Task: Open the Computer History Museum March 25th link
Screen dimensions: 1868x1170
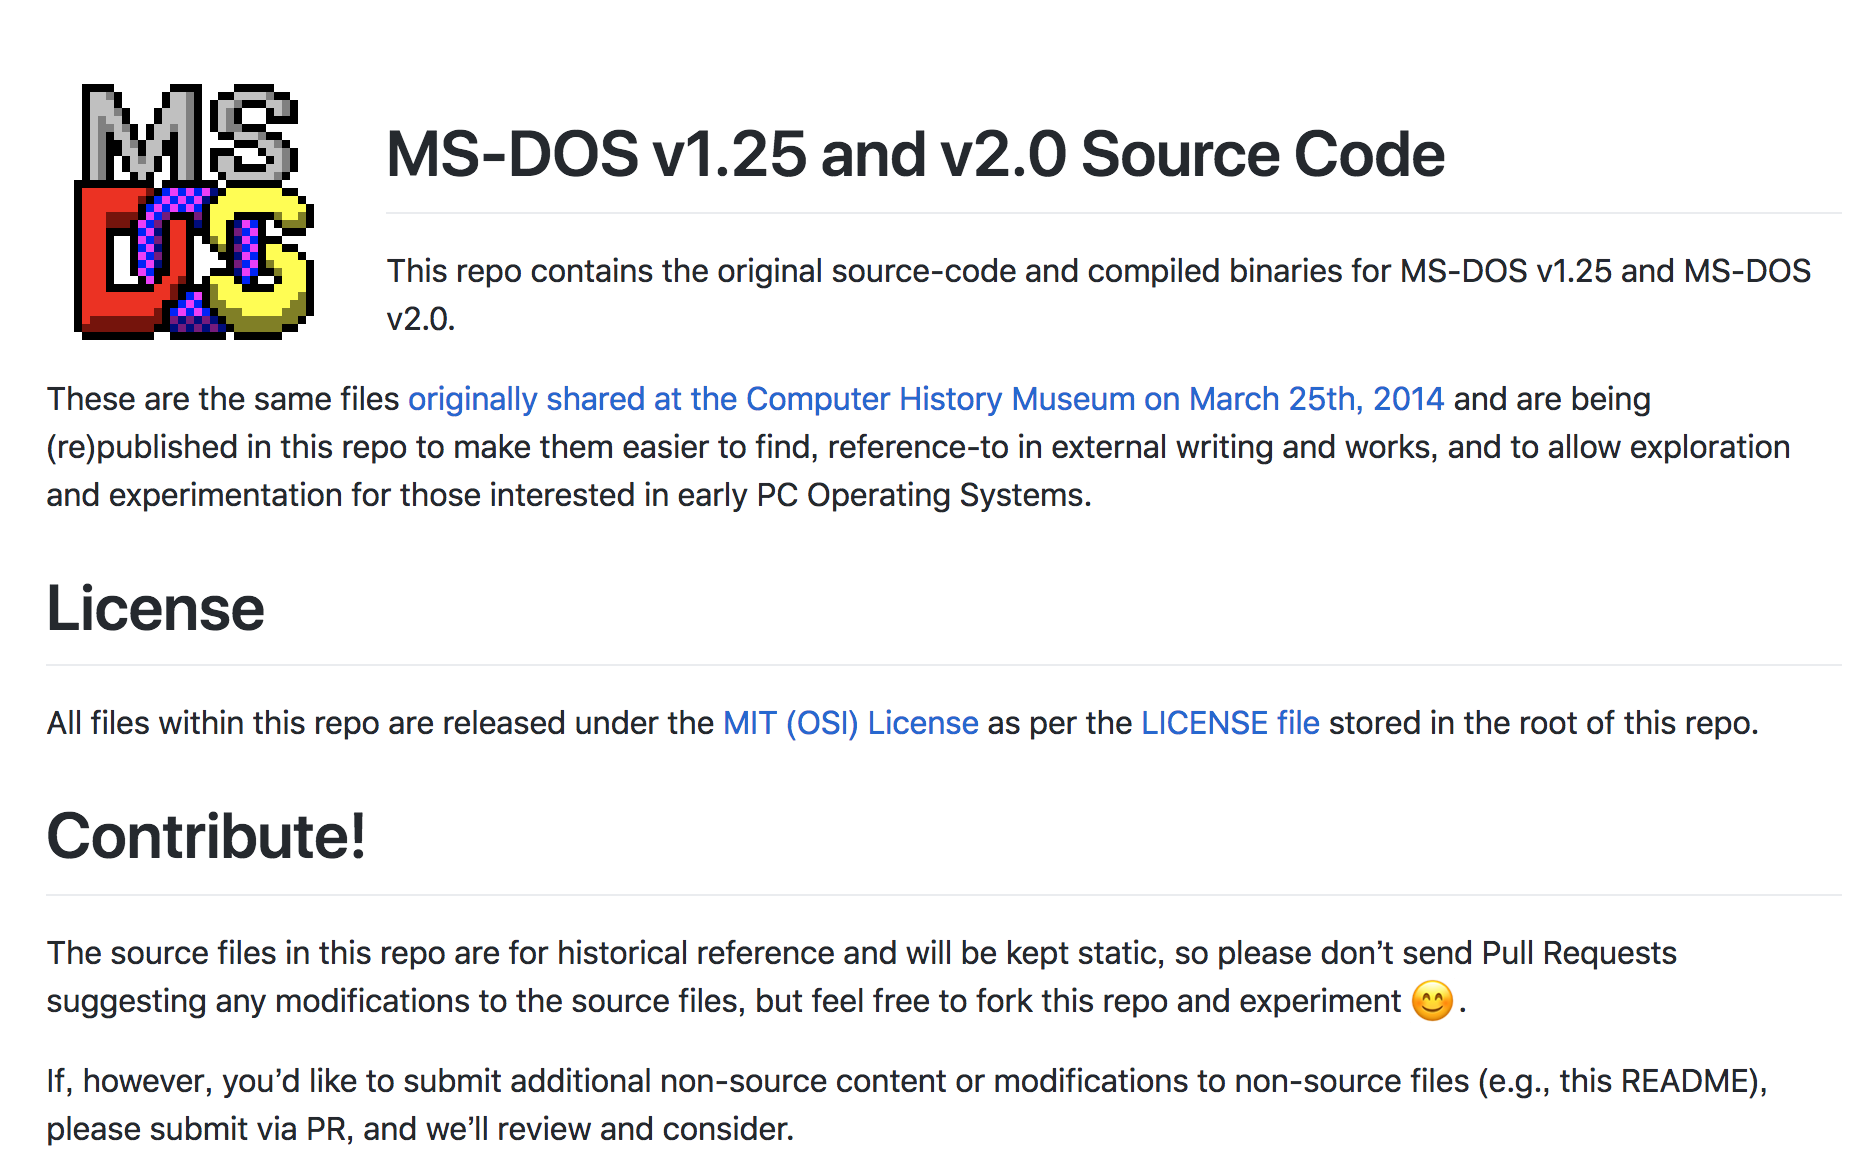Action: click(926, 399)
